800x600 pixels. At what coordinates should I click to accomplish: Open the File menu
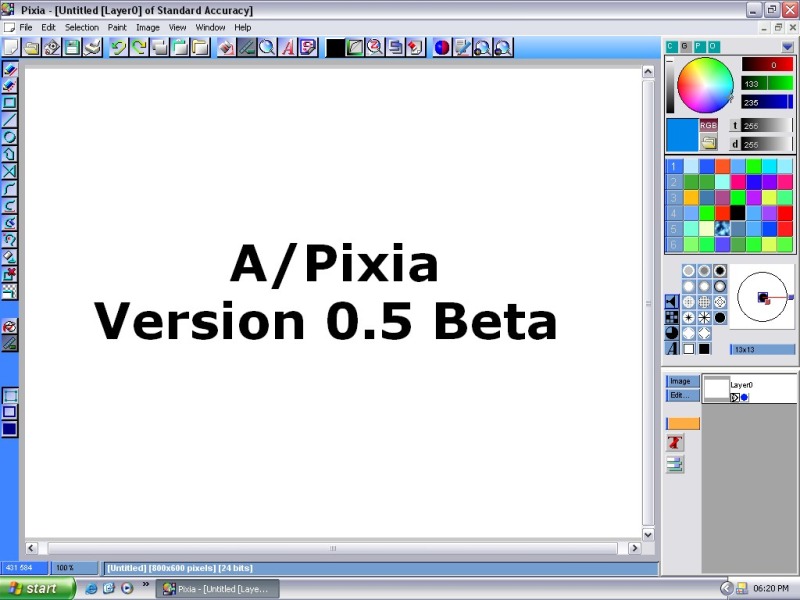[x=26, y=28]
